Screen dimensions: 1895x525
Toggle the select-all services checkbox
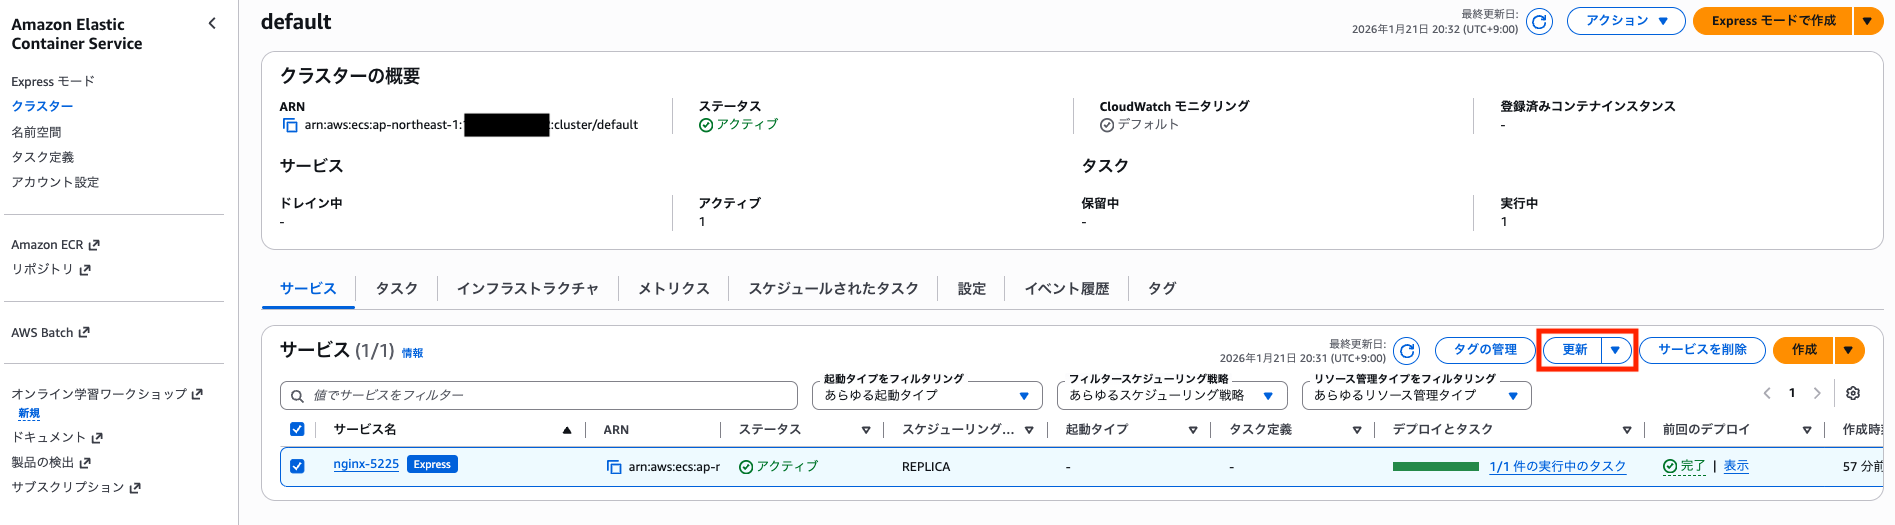click(x=297, y=429)
